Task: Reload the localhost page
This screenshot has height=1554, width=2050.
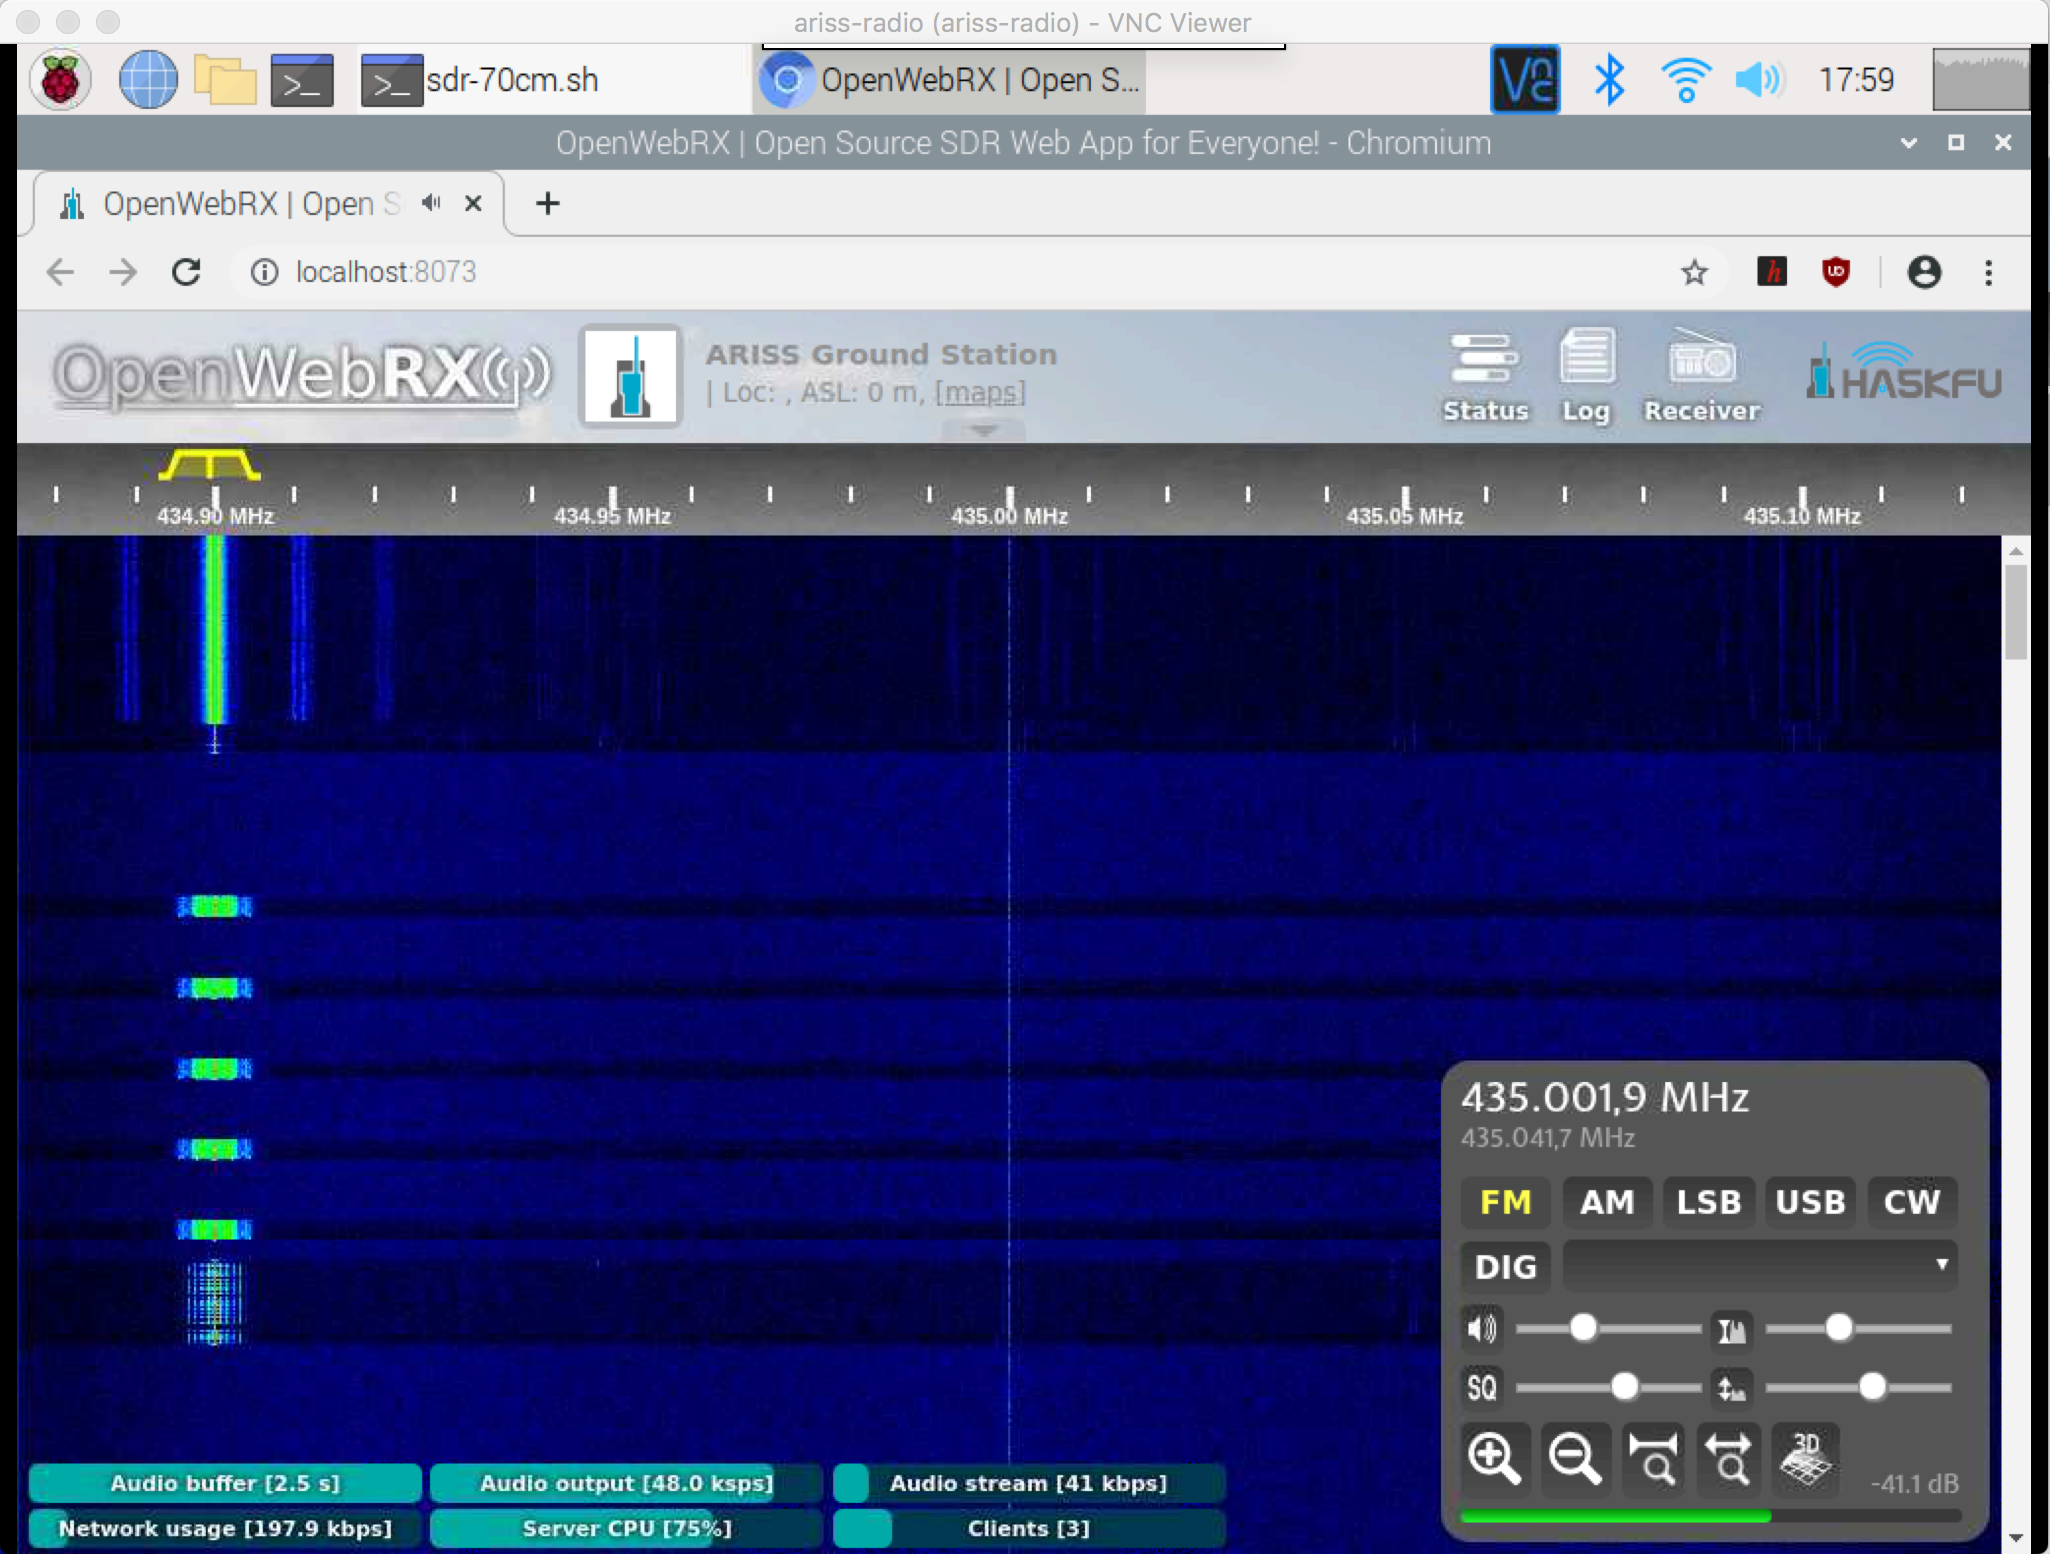Action: coord(186,272)
